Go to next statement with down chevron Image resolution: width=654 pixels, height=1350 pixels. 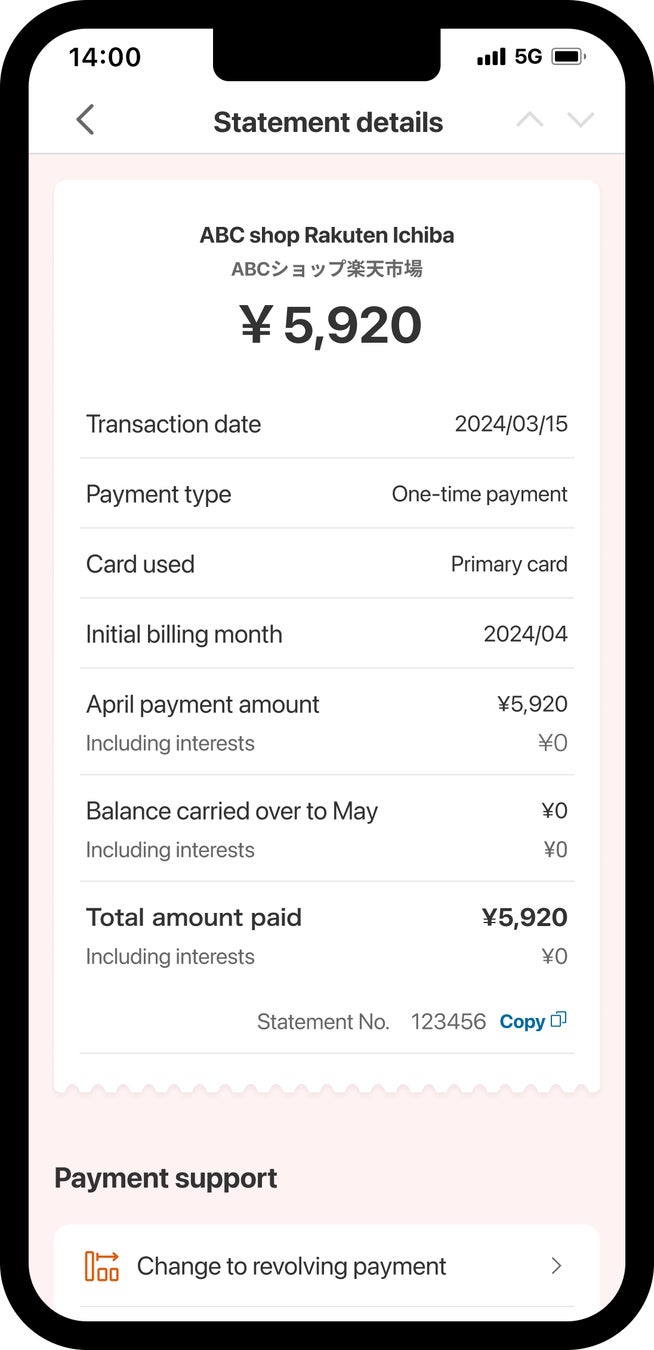coord(580,120)
